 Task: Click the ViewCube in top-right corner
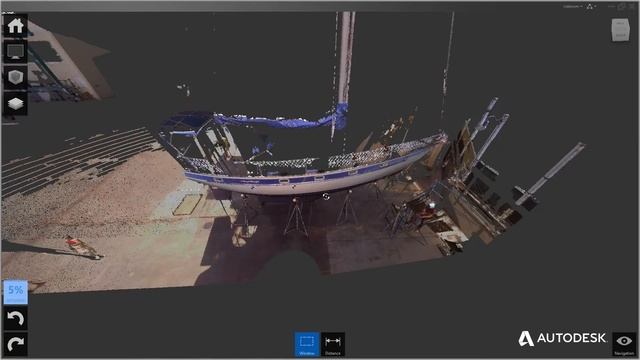click(x=620, y=30)
